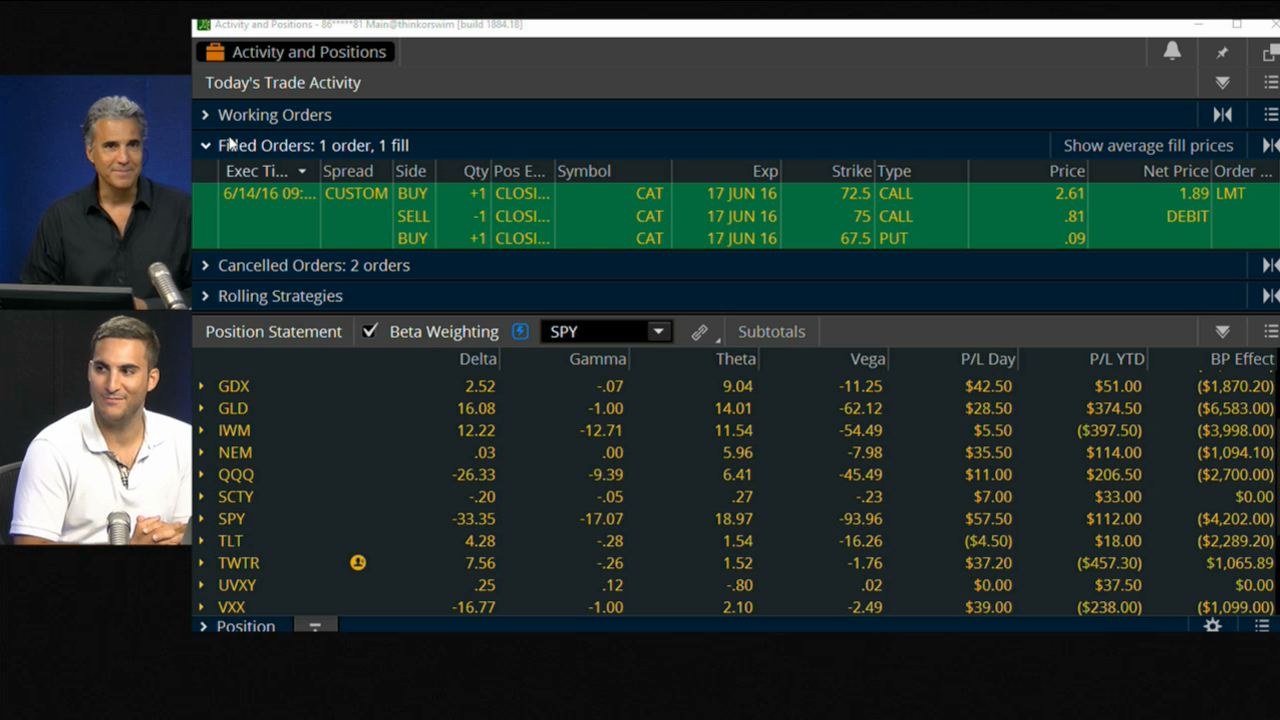This screenshot has height=720, width=1280.
Task: Click the Position Statement section label
Action: coord(273,332)
